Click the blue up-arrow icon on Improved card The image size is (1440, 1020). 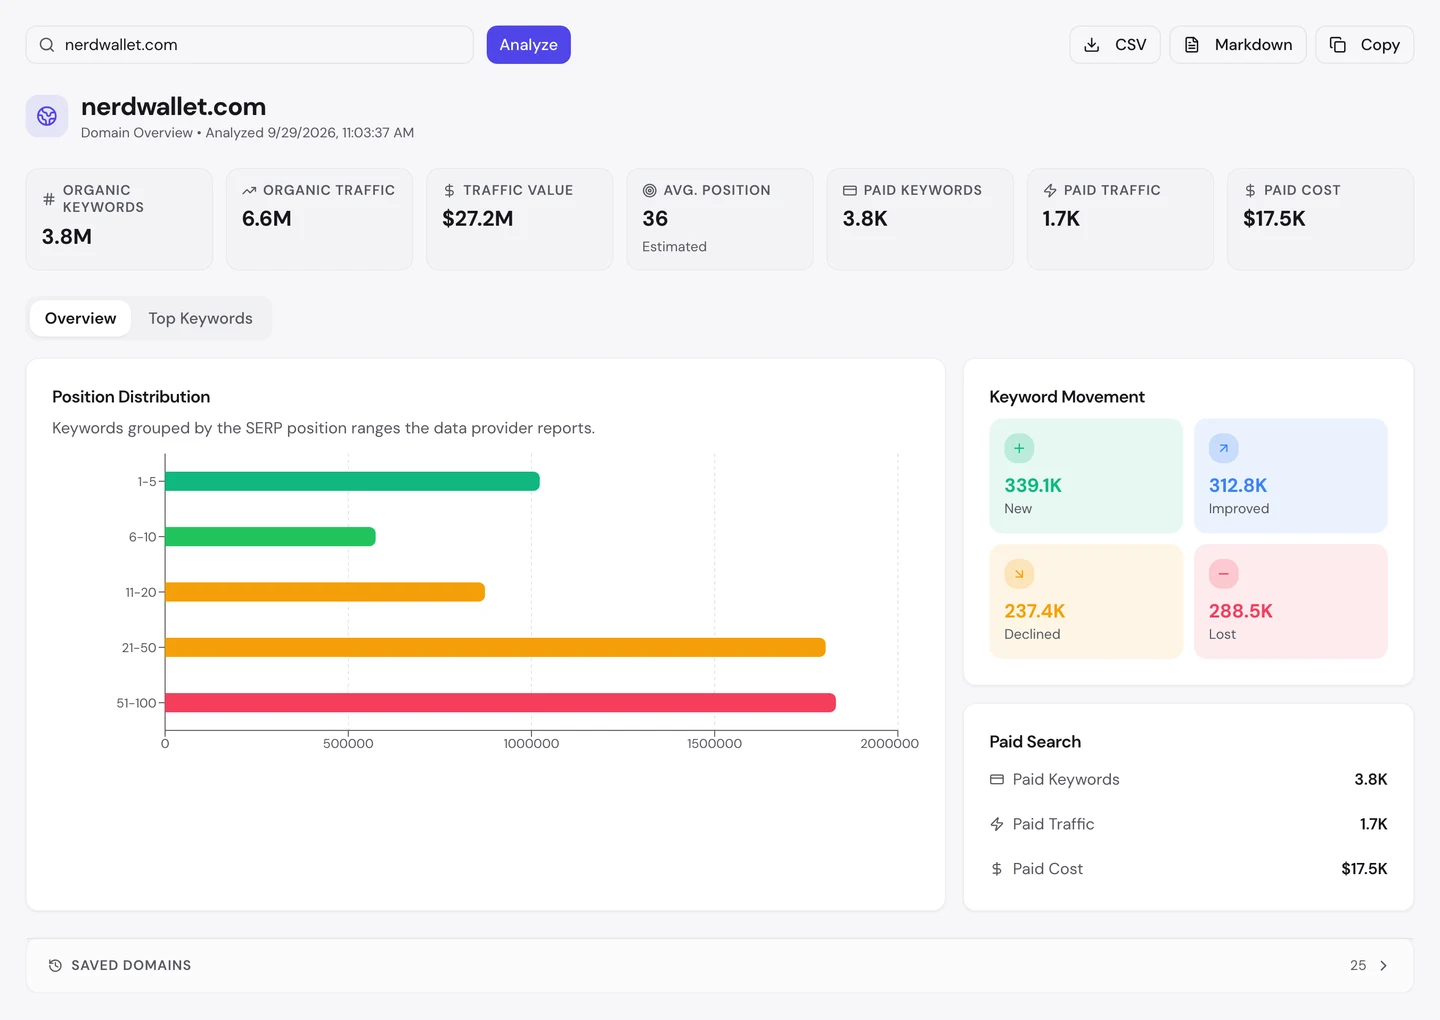coord(1224,448)
